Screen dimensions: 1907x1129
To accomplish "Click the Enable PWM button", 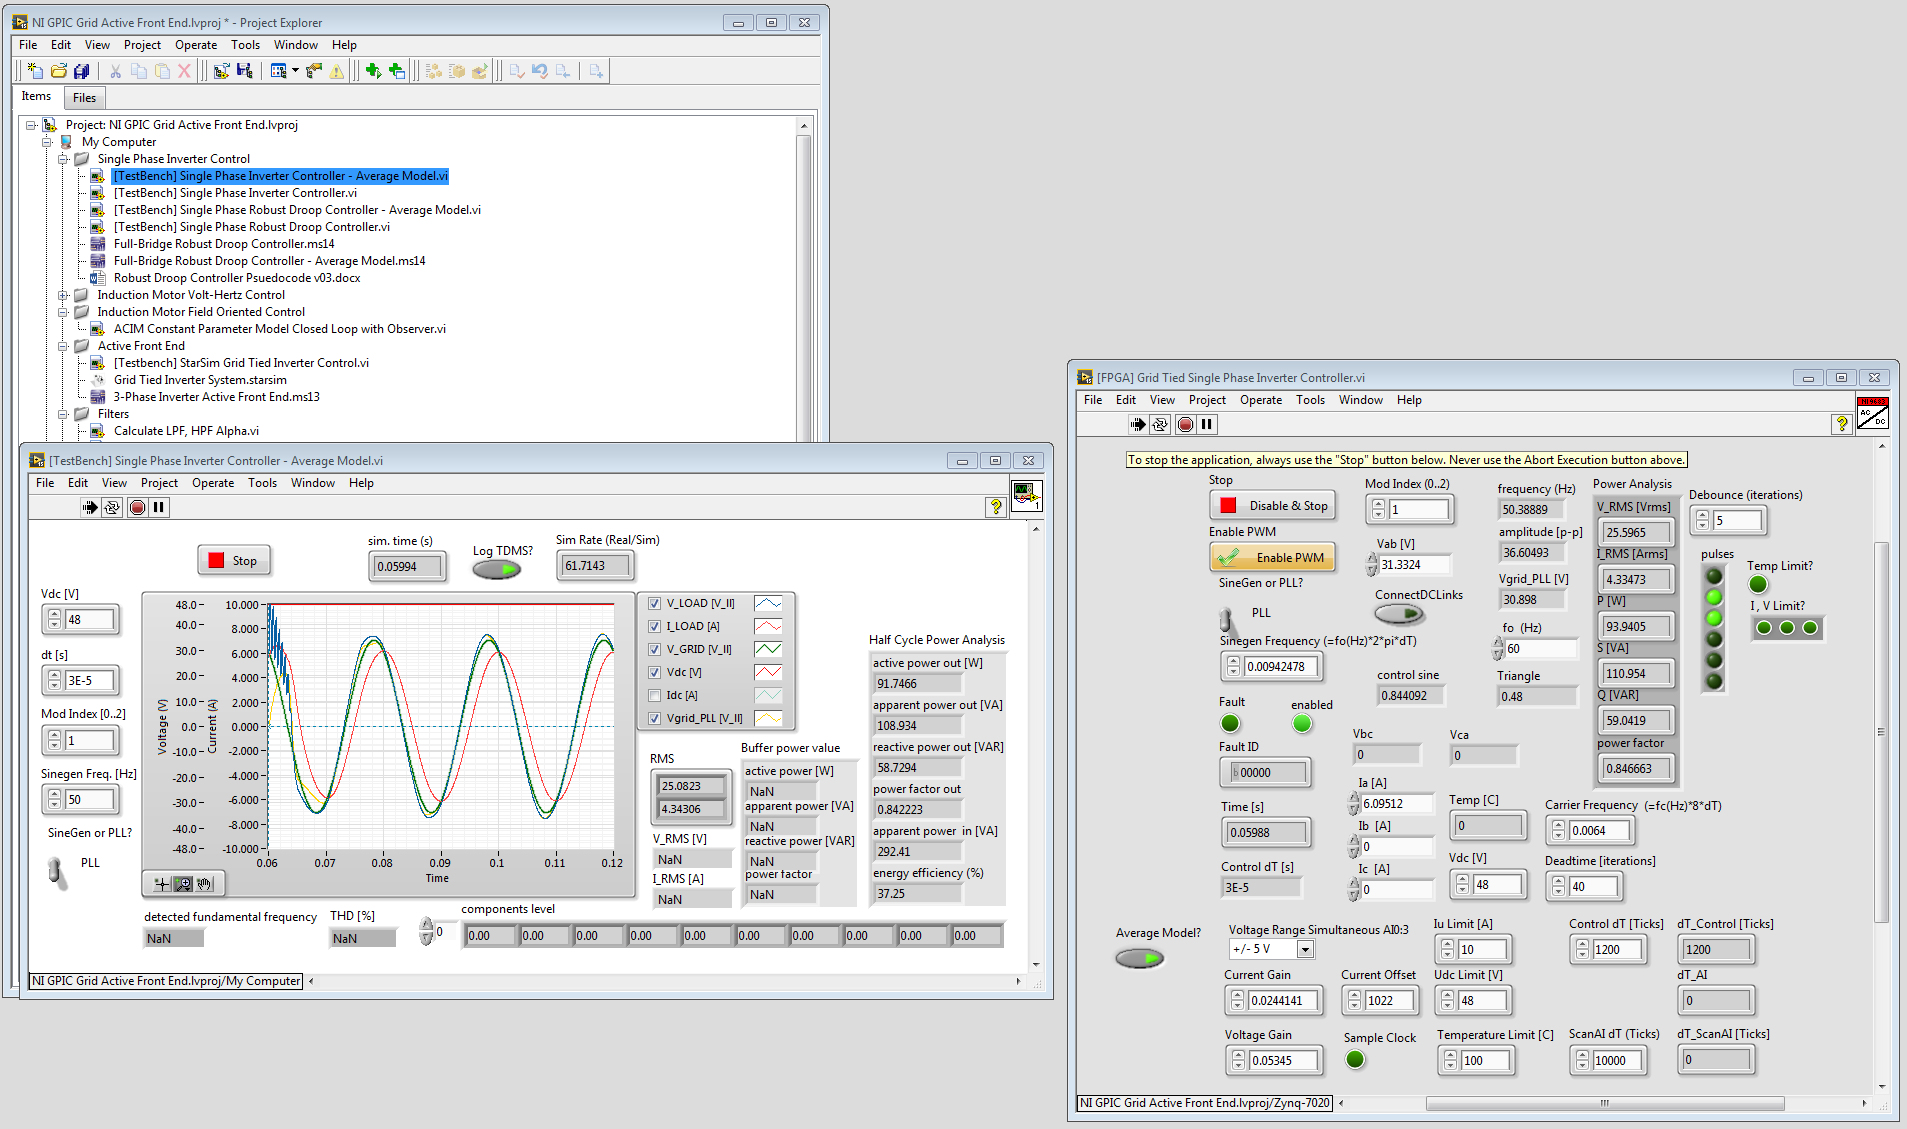I will coord(1272,558).
